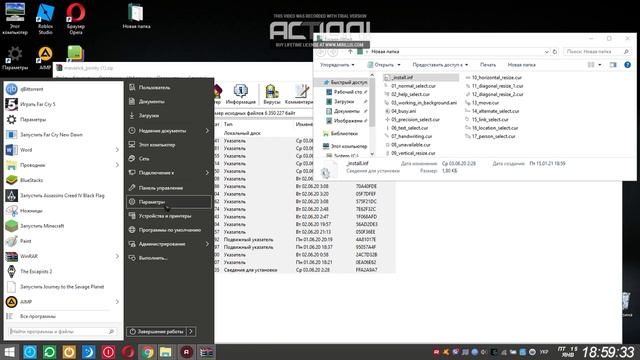Open Выполнить... run dialog

point(169,258)
